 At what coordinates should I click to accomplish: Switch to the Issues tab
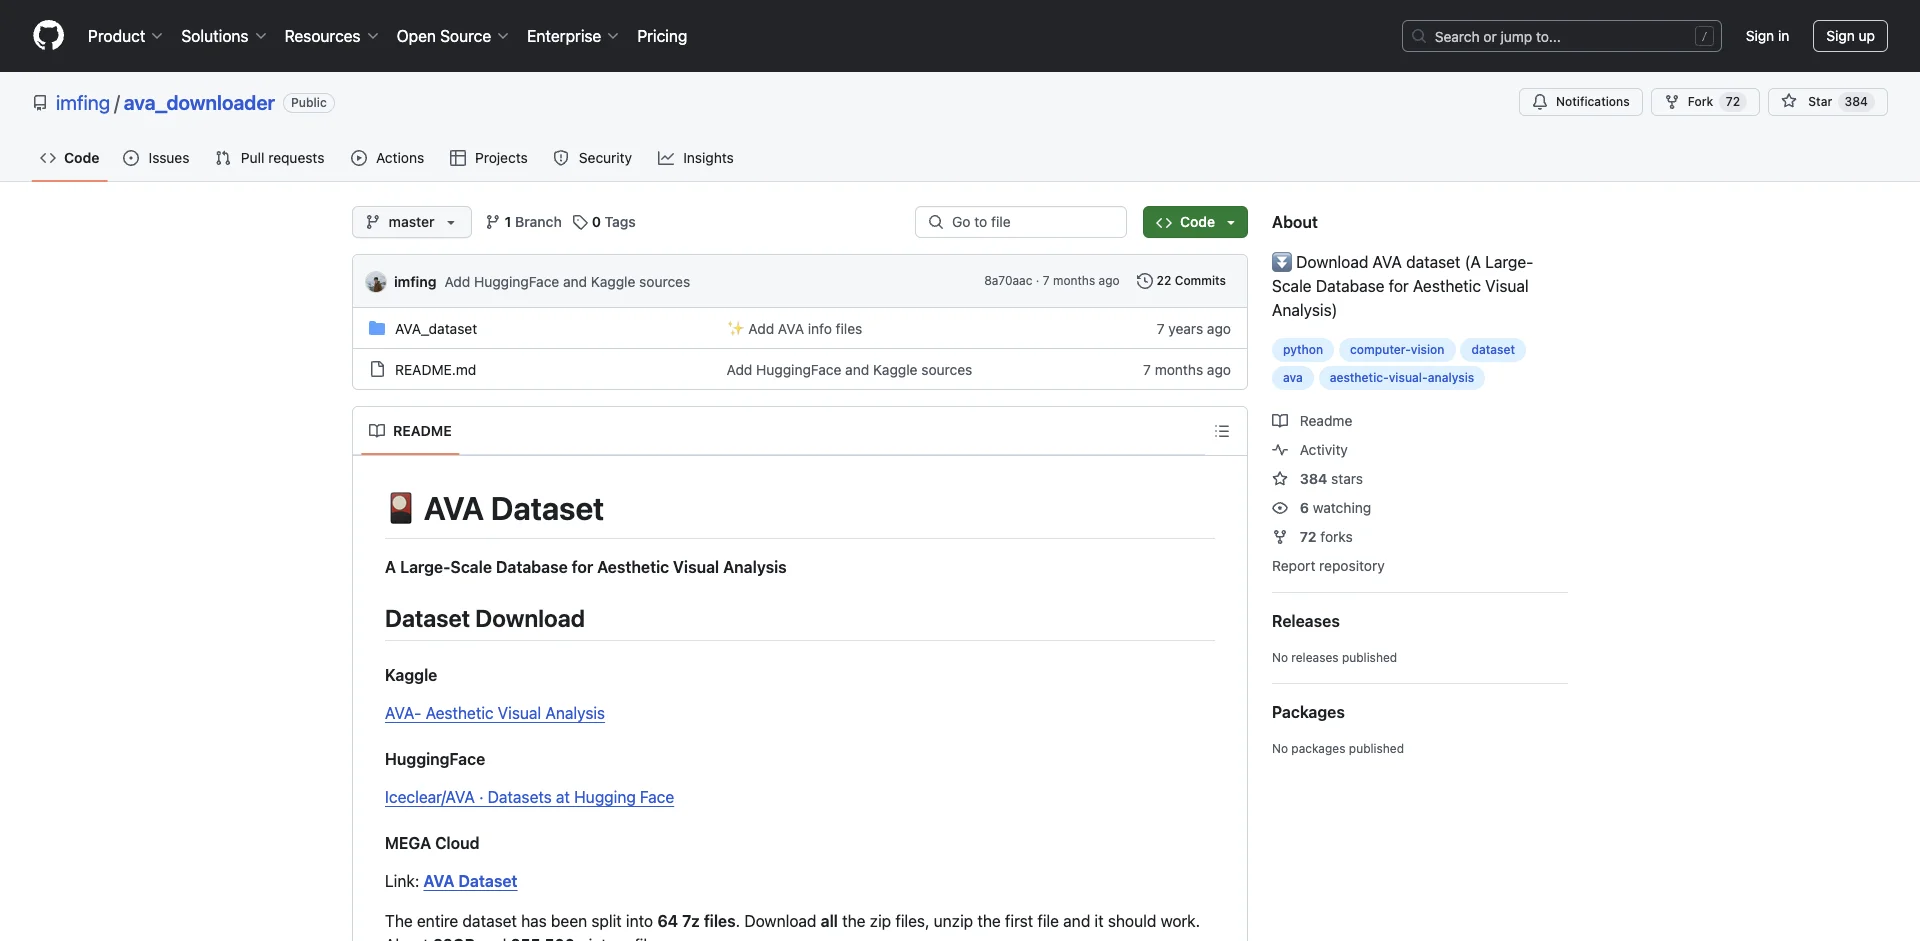[x=156, y=158]
